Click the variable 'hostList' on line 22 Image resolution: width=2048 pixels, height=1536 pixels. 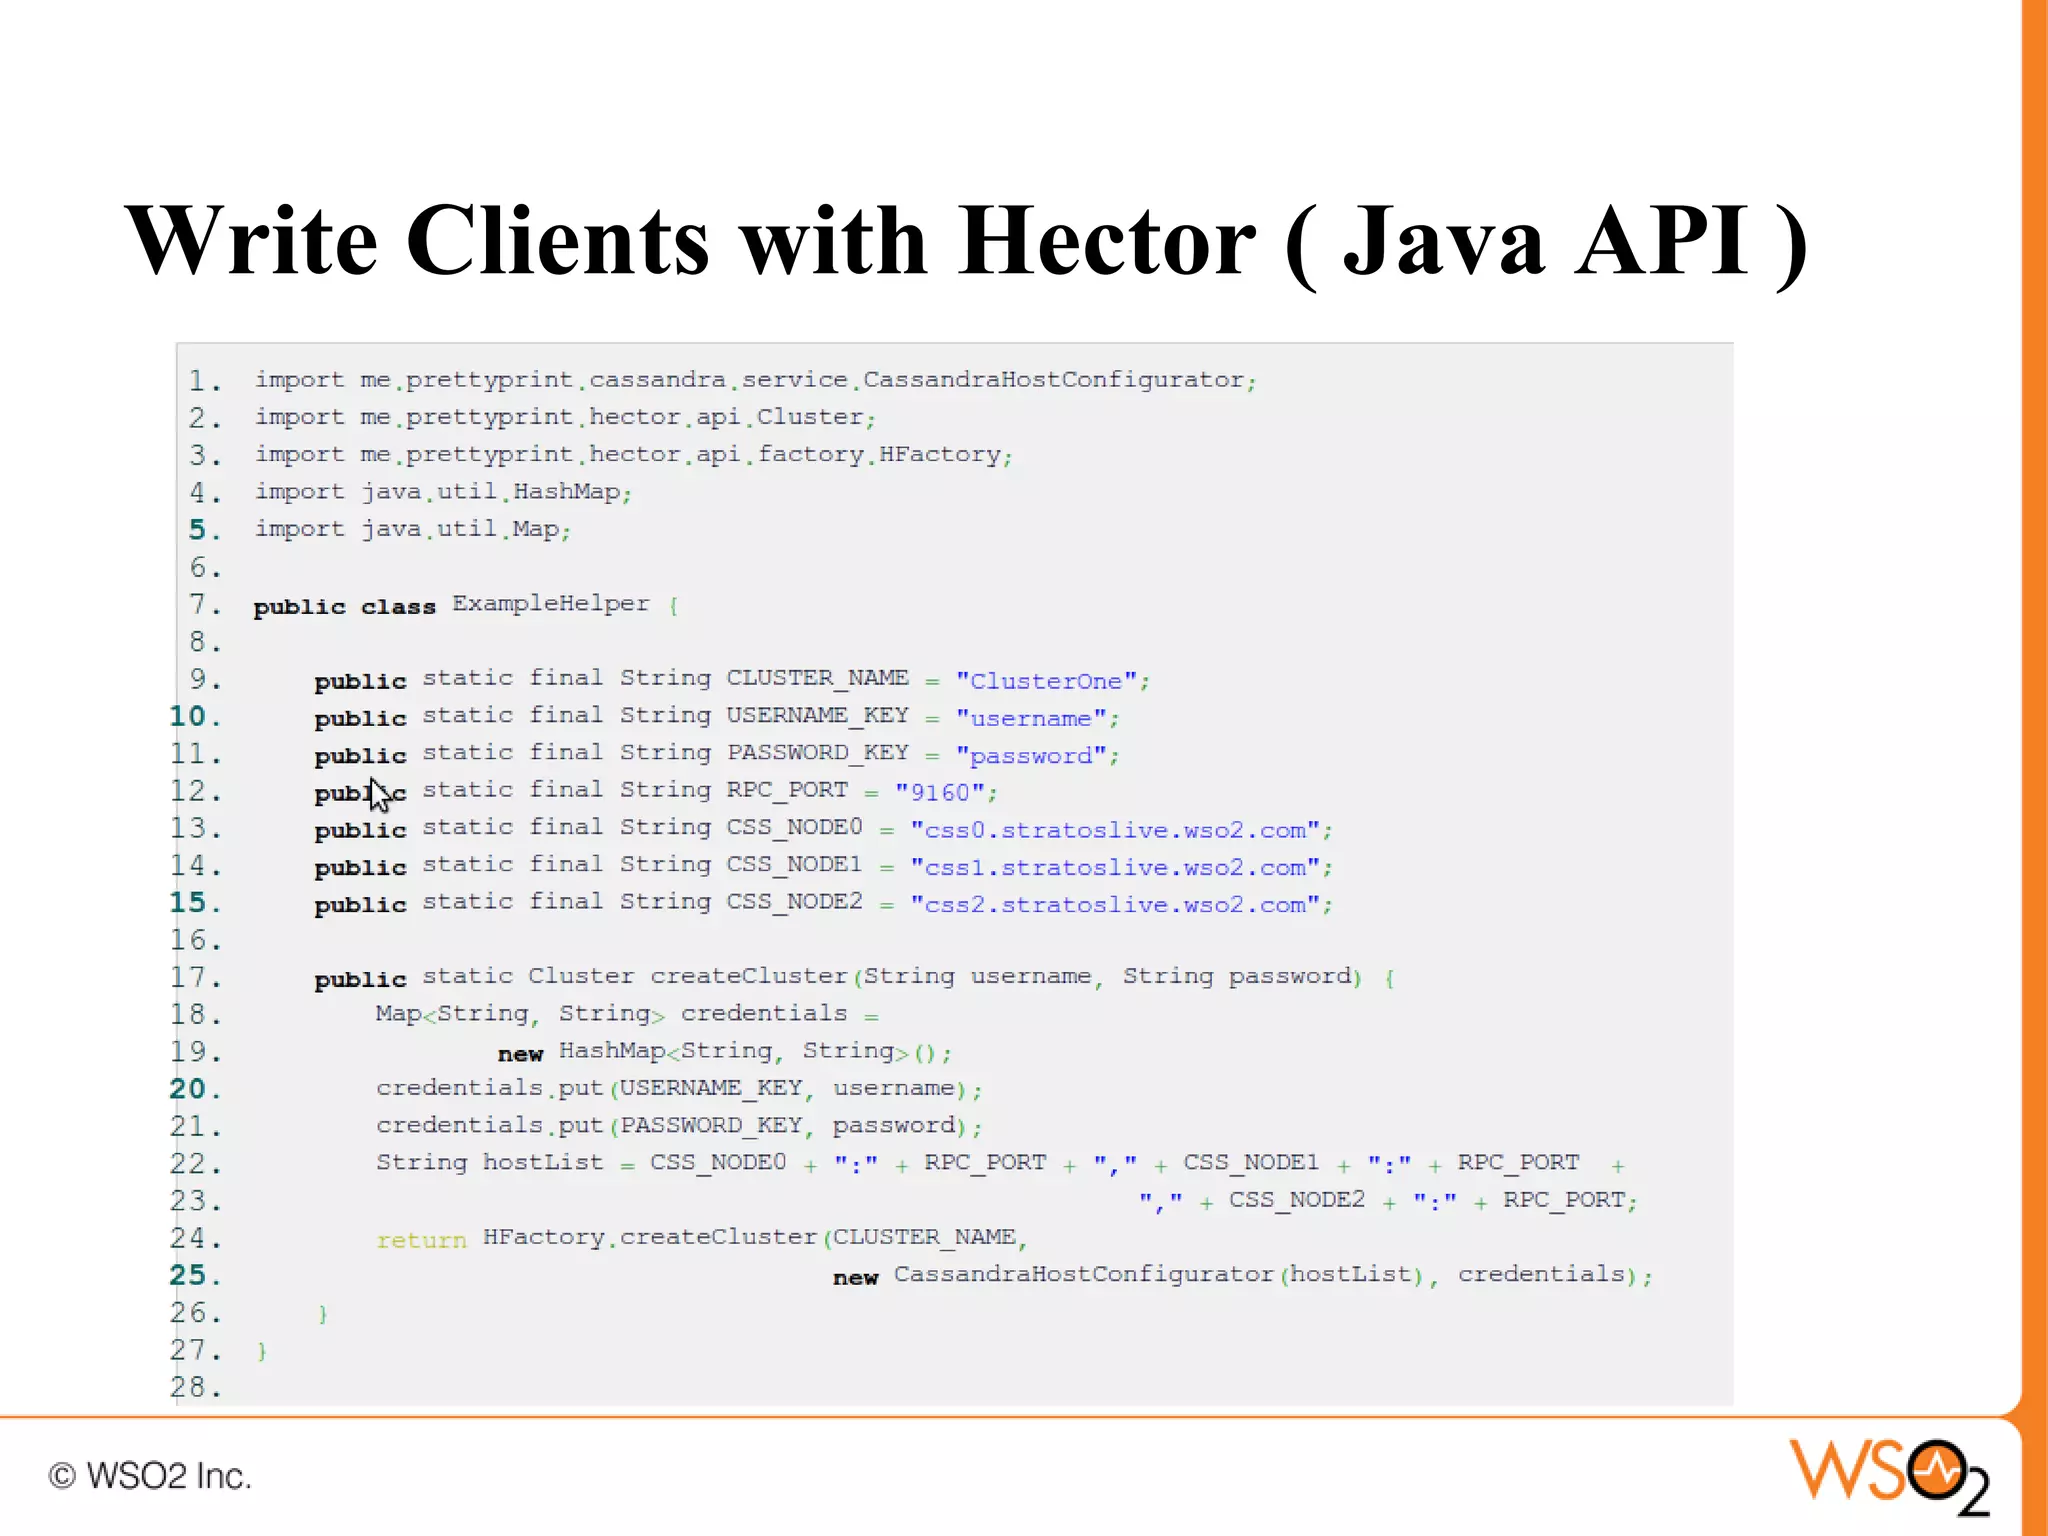click(543, 1162)
